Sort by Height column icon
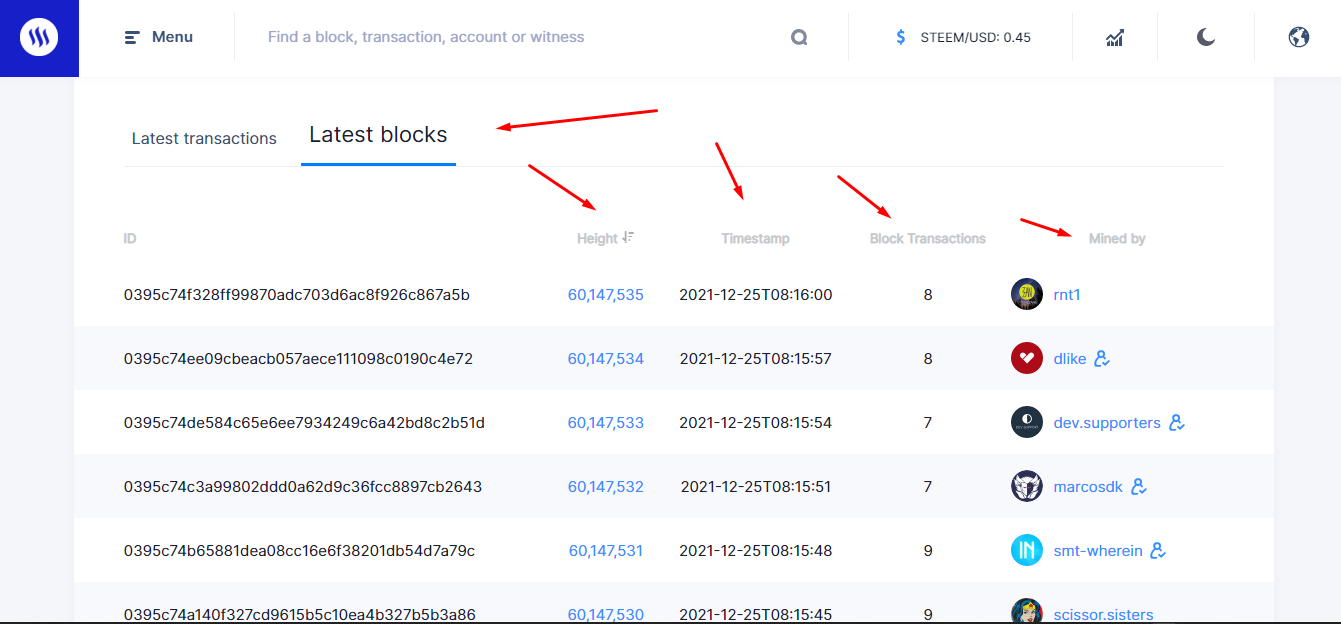This screenshot has height=624, width=1341. click(x=628, y=237)
